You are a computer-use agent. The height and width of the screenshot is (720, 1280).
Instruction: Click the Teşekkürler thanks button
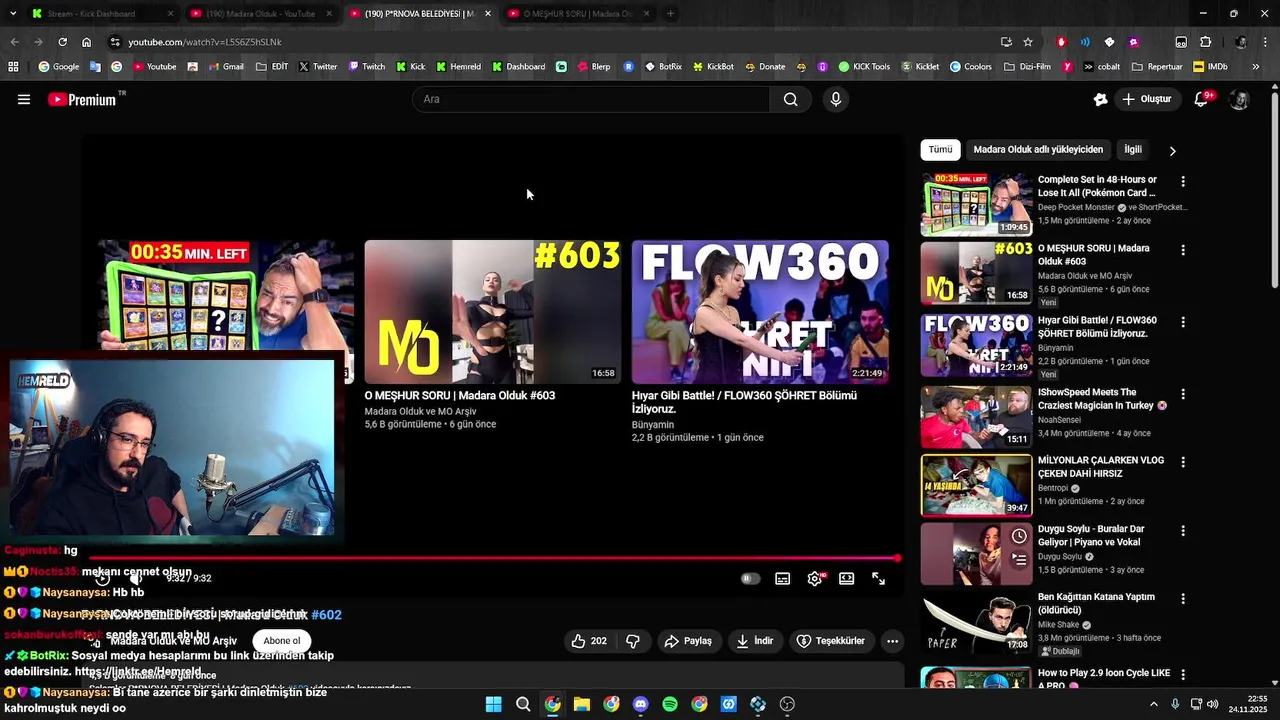point(830,641)
